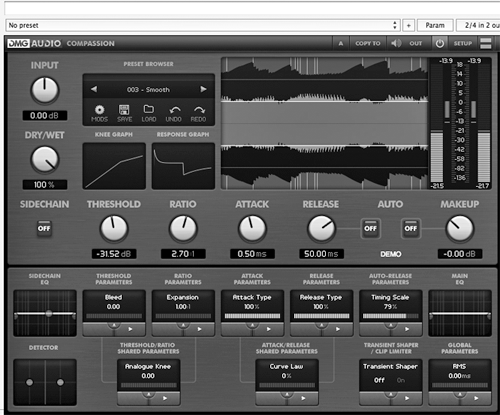This screenshot has height=415, width=500.
Task: Click the plus button beside preset selector
Action: [408, 25]
